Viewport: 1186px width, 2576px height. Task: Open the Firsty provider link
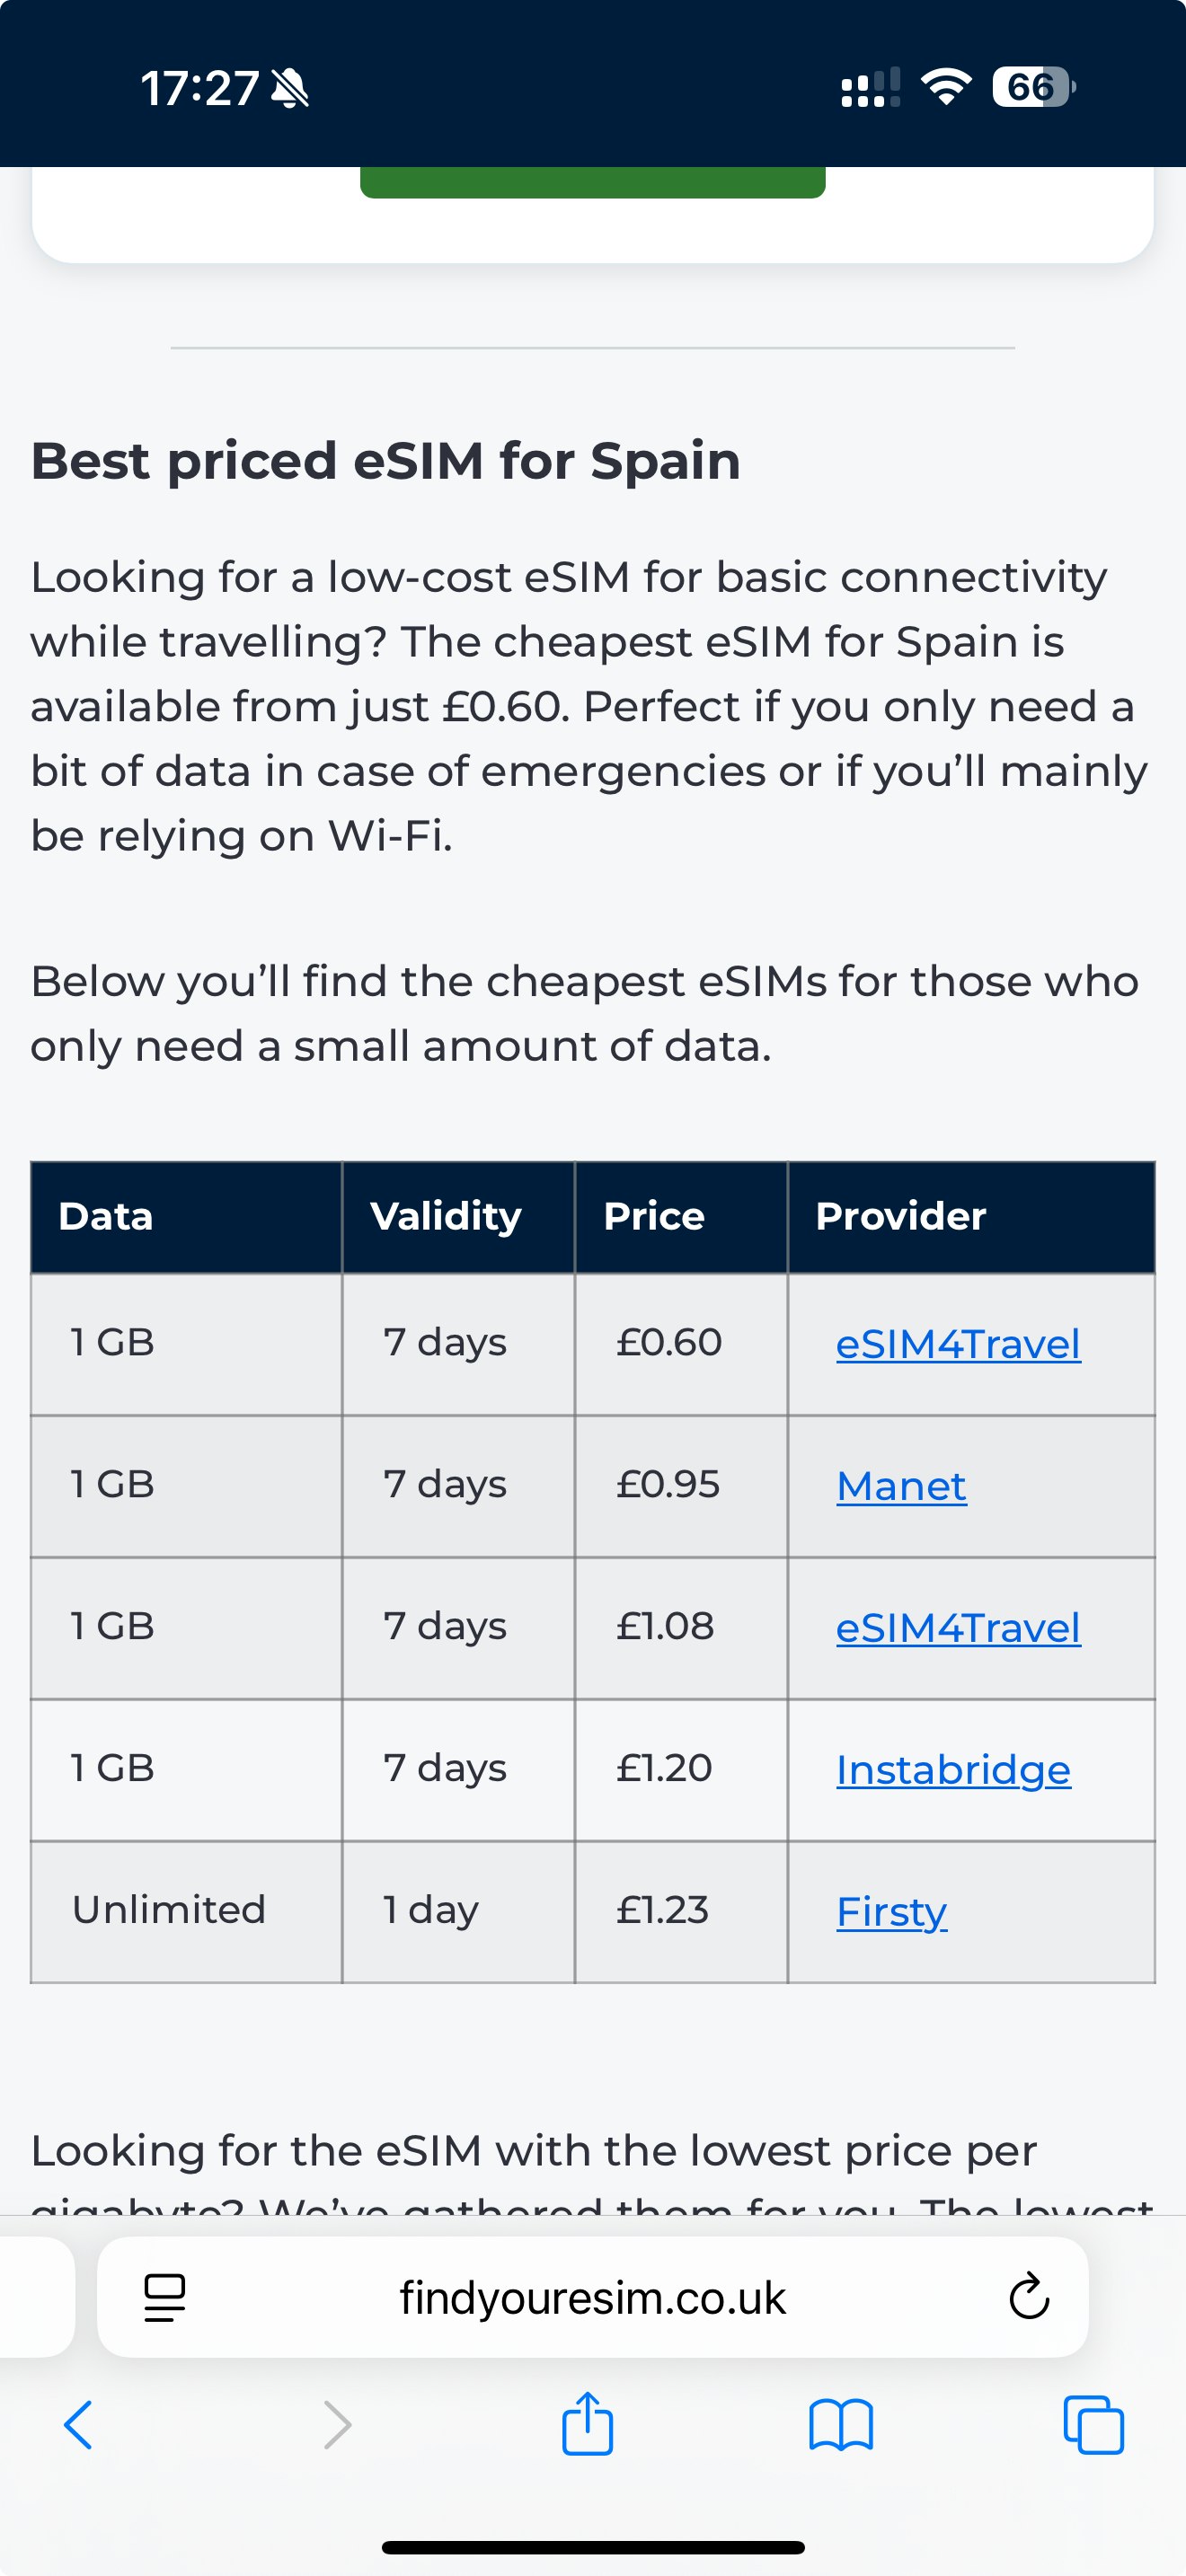click(891, 1912)
